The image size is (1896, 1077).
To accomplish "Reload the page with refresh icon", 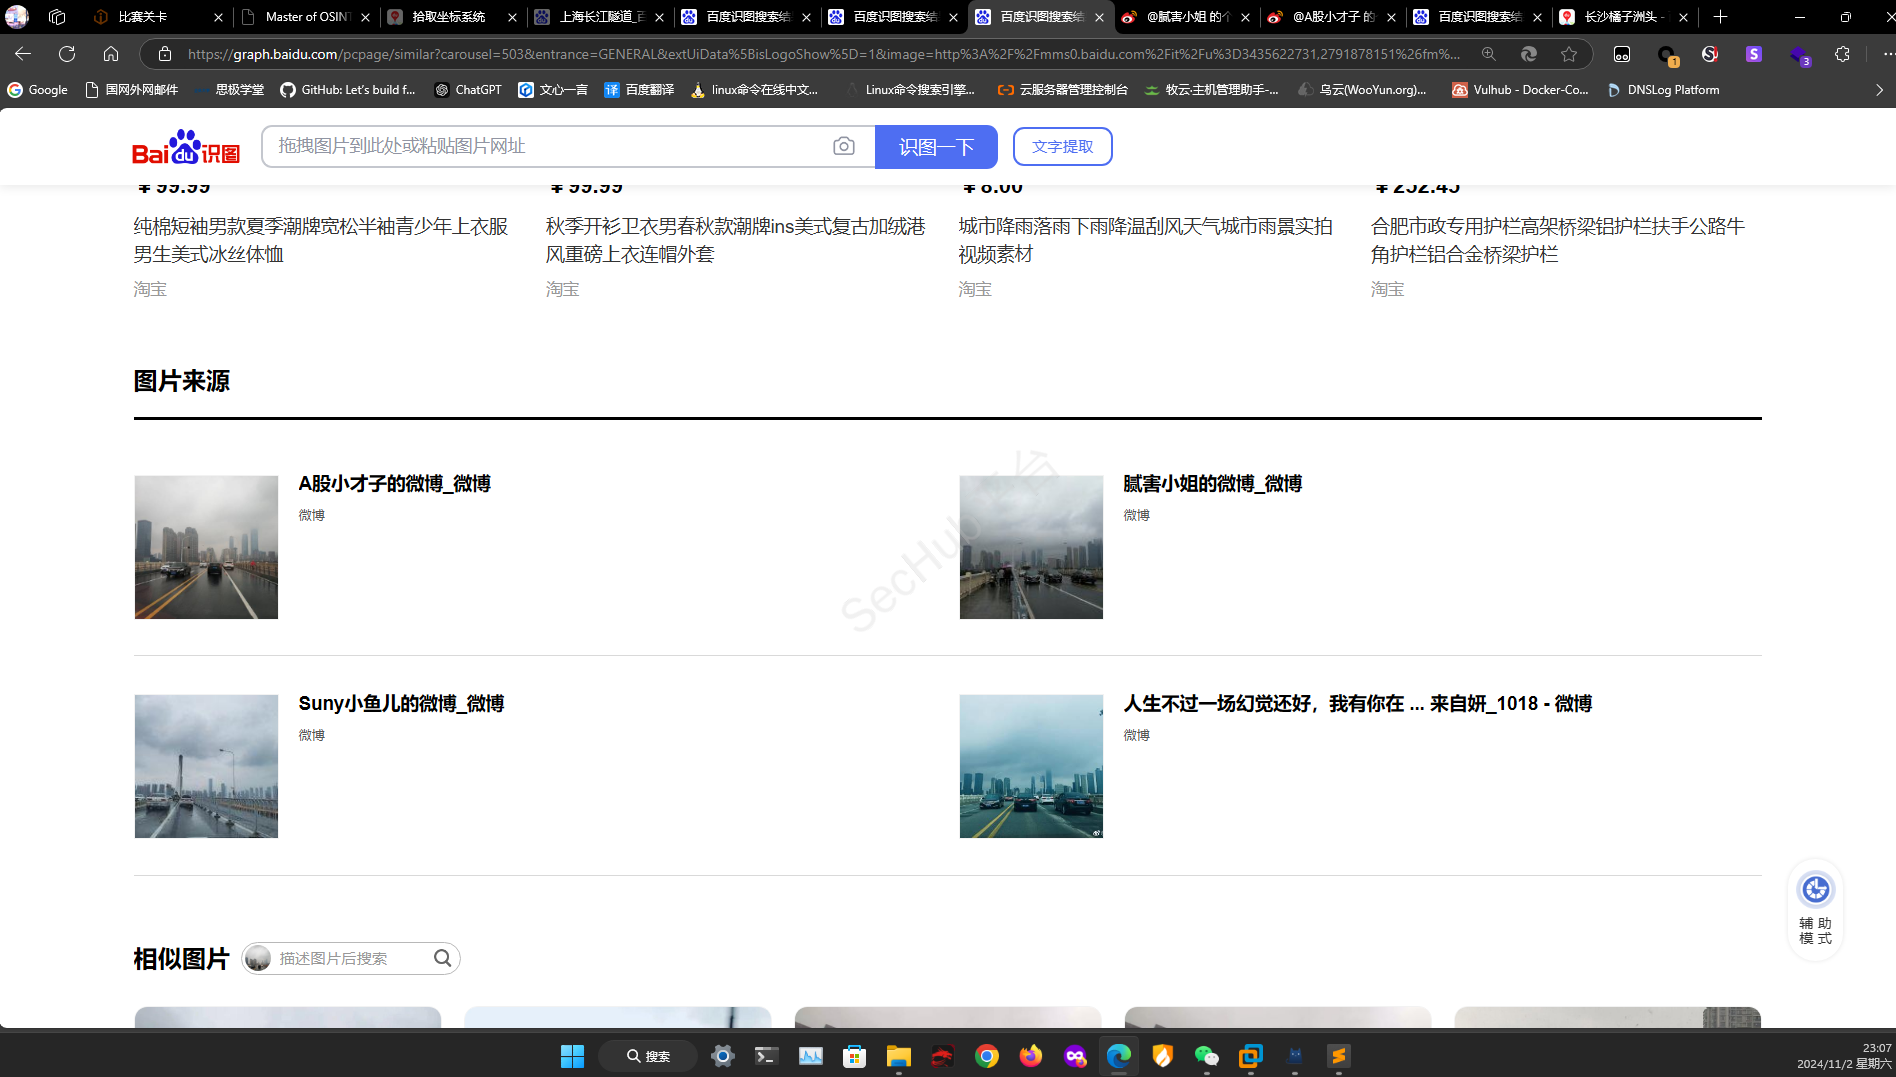I will (x=67, y=54).
